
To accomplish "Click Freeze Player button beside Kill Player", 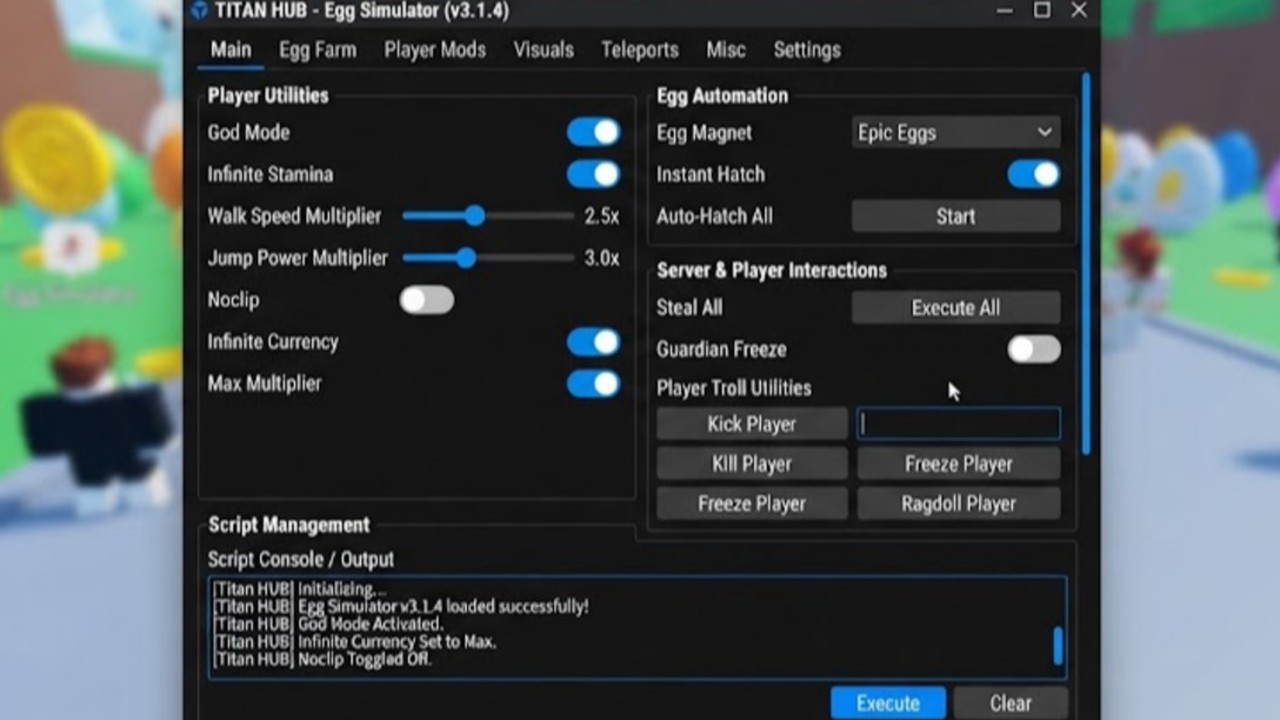I will (959, 464).
